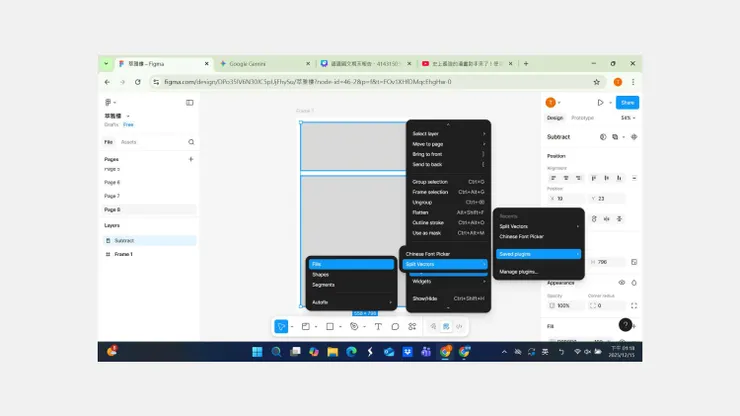Viewport: 740px width, 416px height.
Task: Click align right icon
Action: pyautogui.click(x=578, y=178)
